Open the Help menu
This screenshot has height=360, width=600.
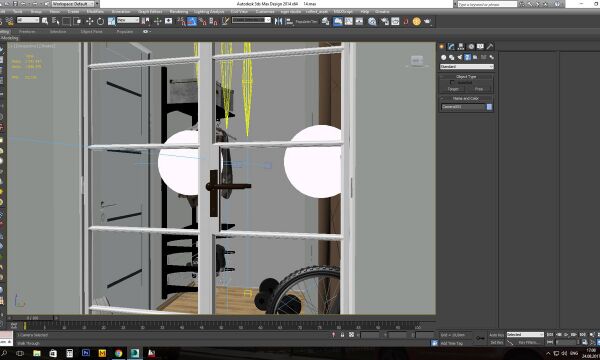364,12
